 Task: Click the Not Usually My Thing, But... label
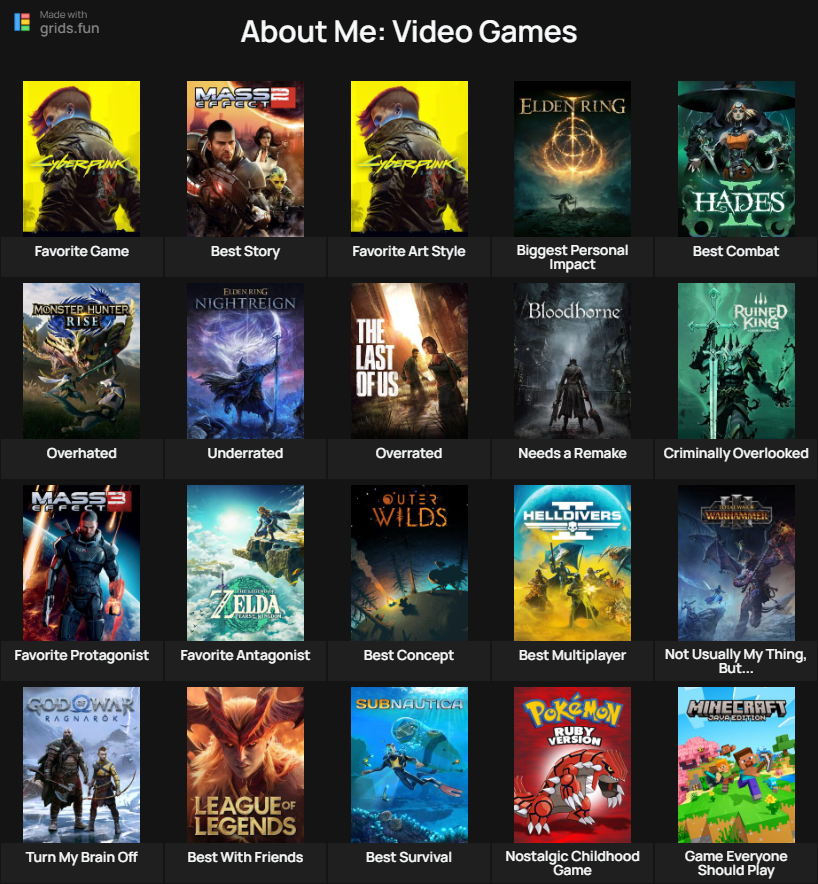point(736,661)
